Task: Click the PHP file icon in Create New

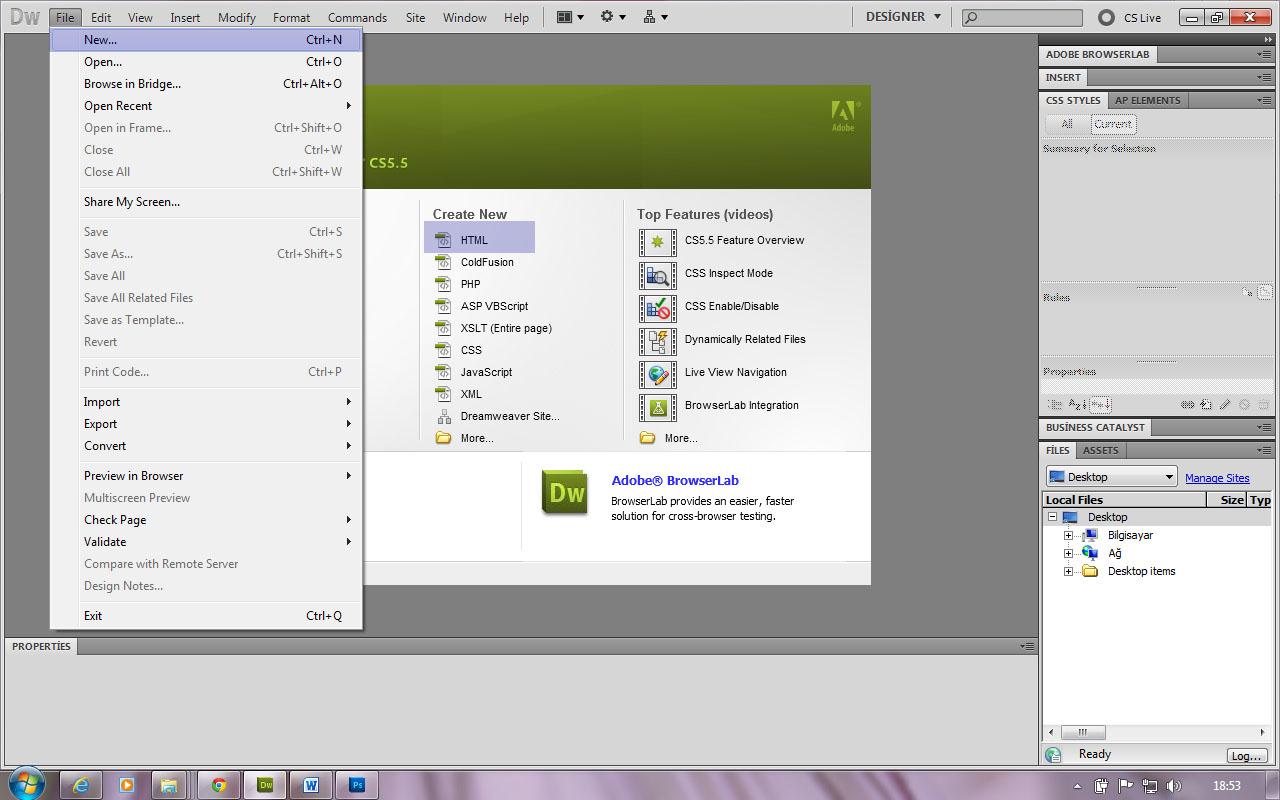Action: [443, 284]
